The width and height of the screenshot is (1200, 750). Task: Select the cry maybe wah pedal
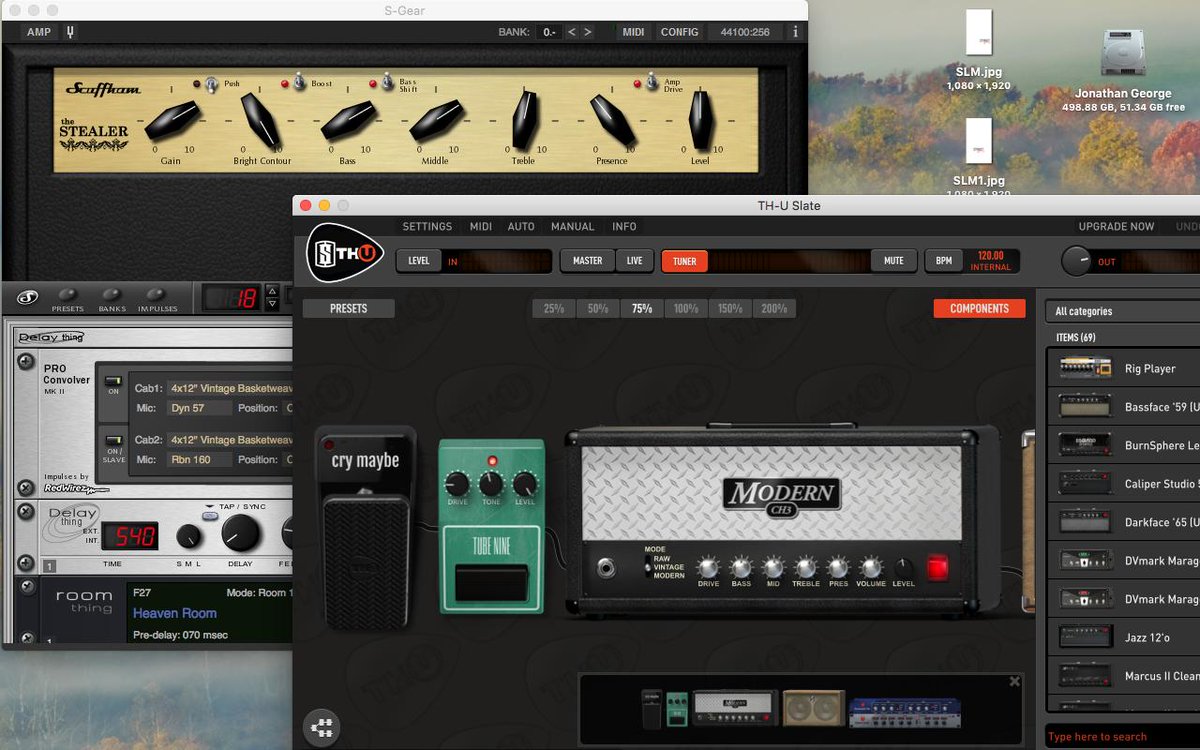click(x=366, y=527)
